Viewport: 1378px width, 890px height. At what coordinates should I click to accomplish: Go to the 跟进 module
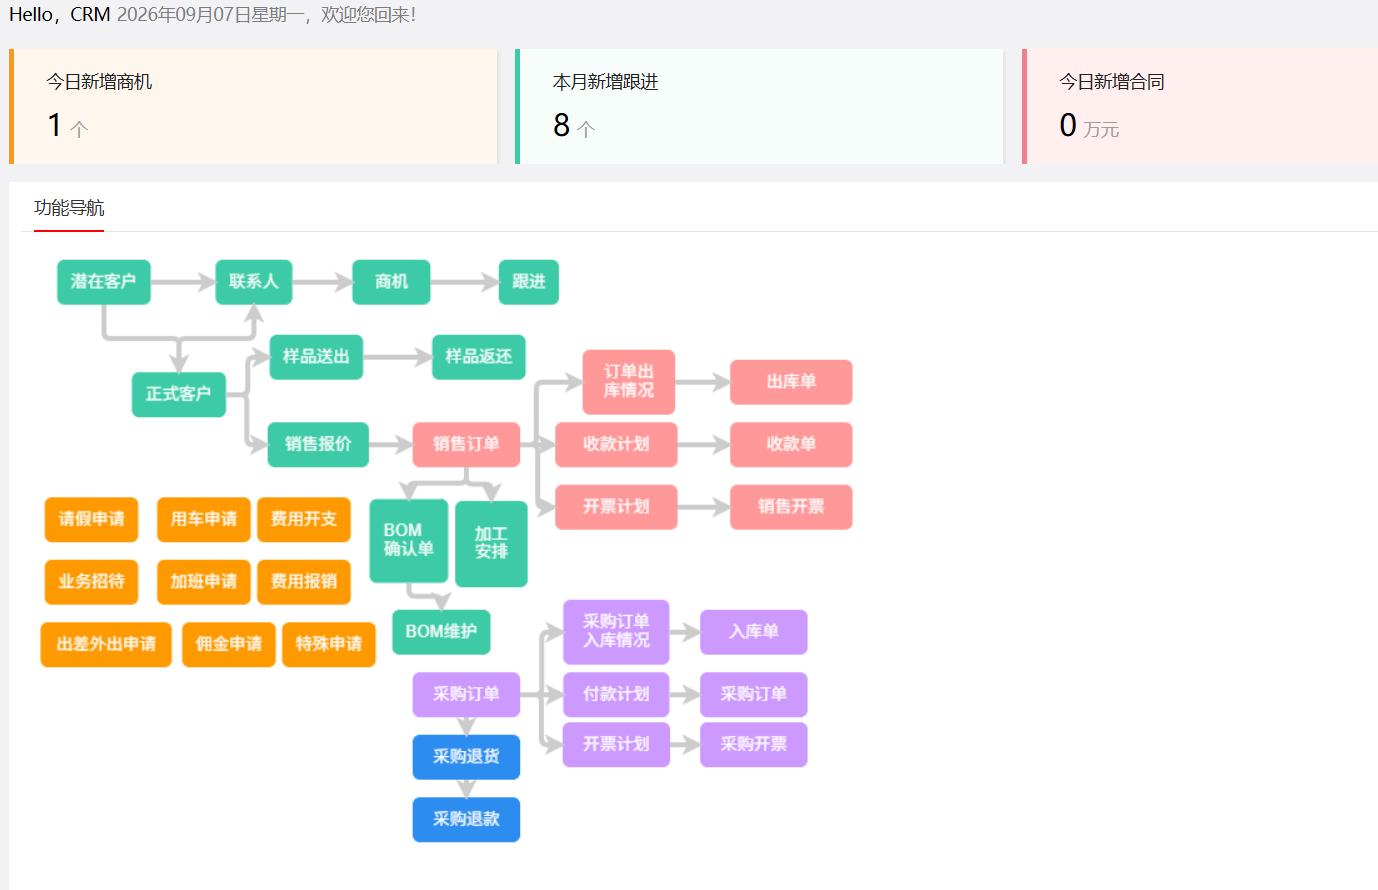point(528,282)
